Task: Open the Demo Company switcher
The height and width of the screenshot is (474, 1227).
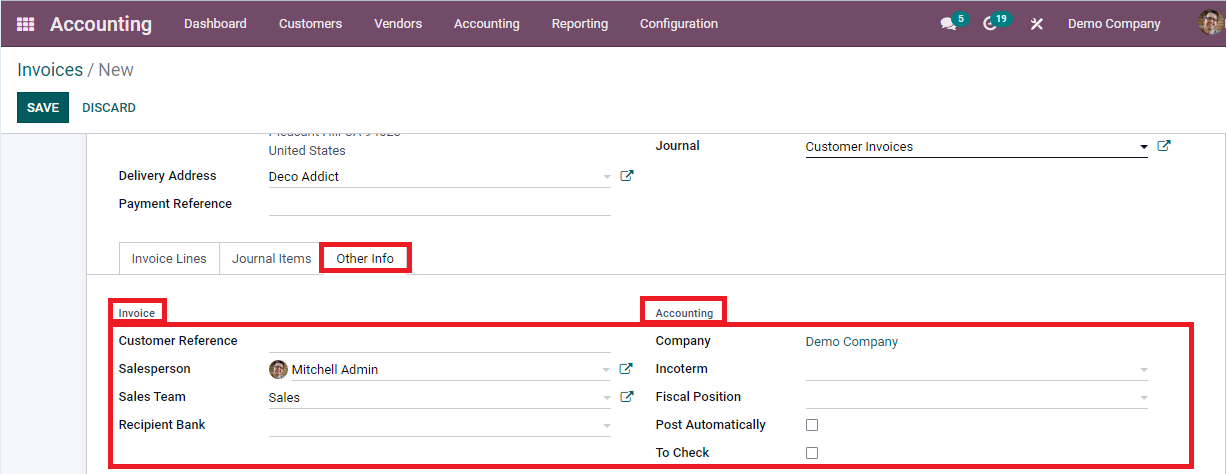Action: [1114, 24]
